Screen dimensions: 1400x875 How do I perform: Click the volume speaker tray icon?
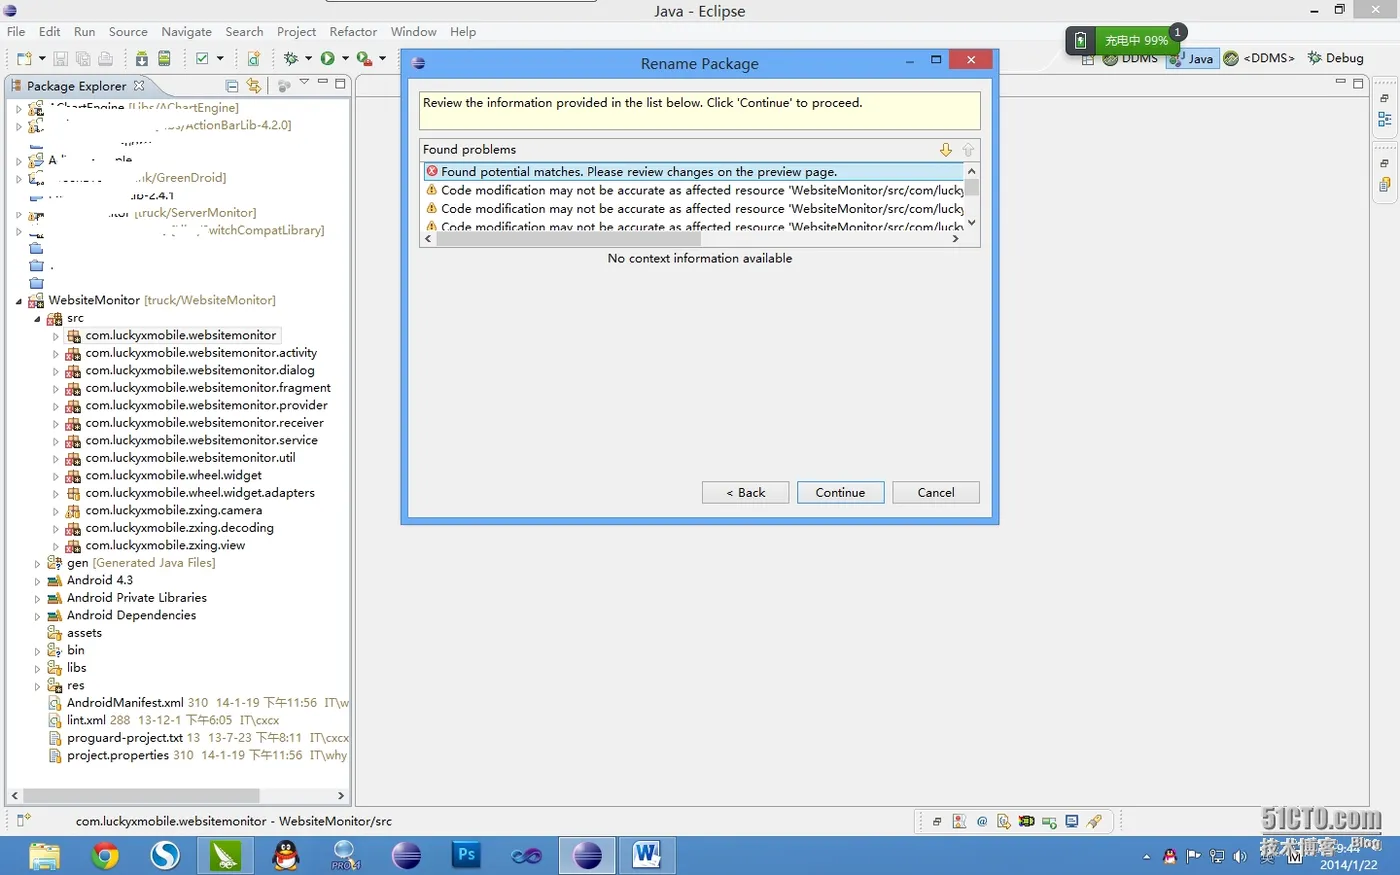pos(1240,857)
